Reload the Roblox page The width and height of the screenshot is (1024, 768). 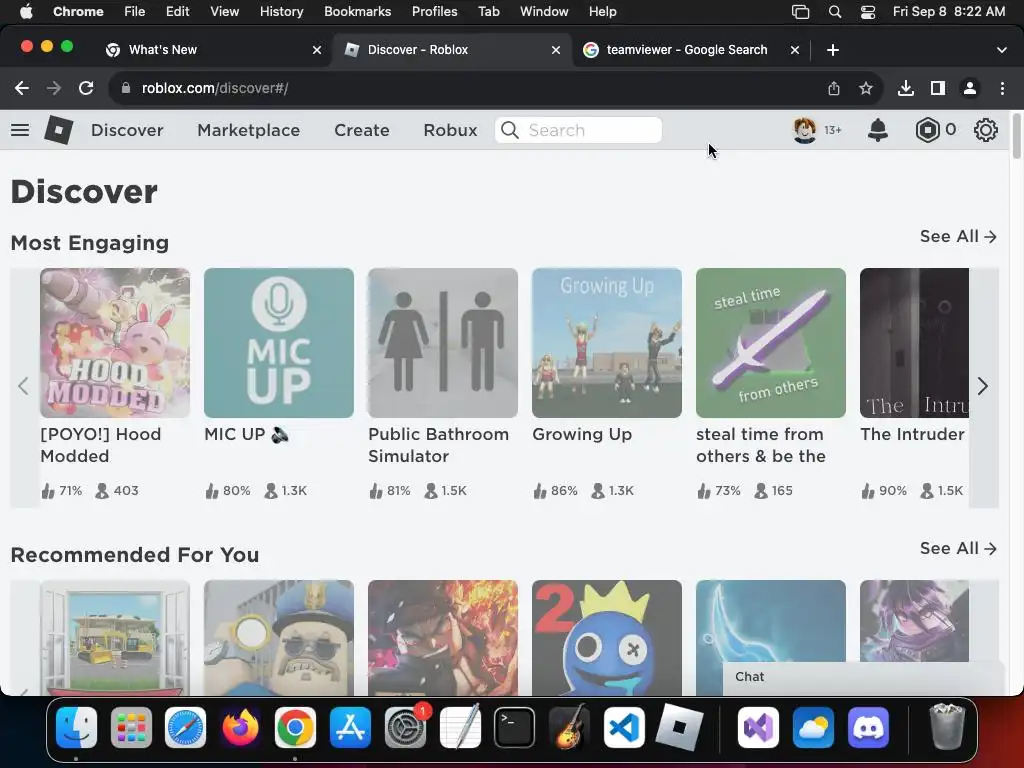(x=86, y=88)
